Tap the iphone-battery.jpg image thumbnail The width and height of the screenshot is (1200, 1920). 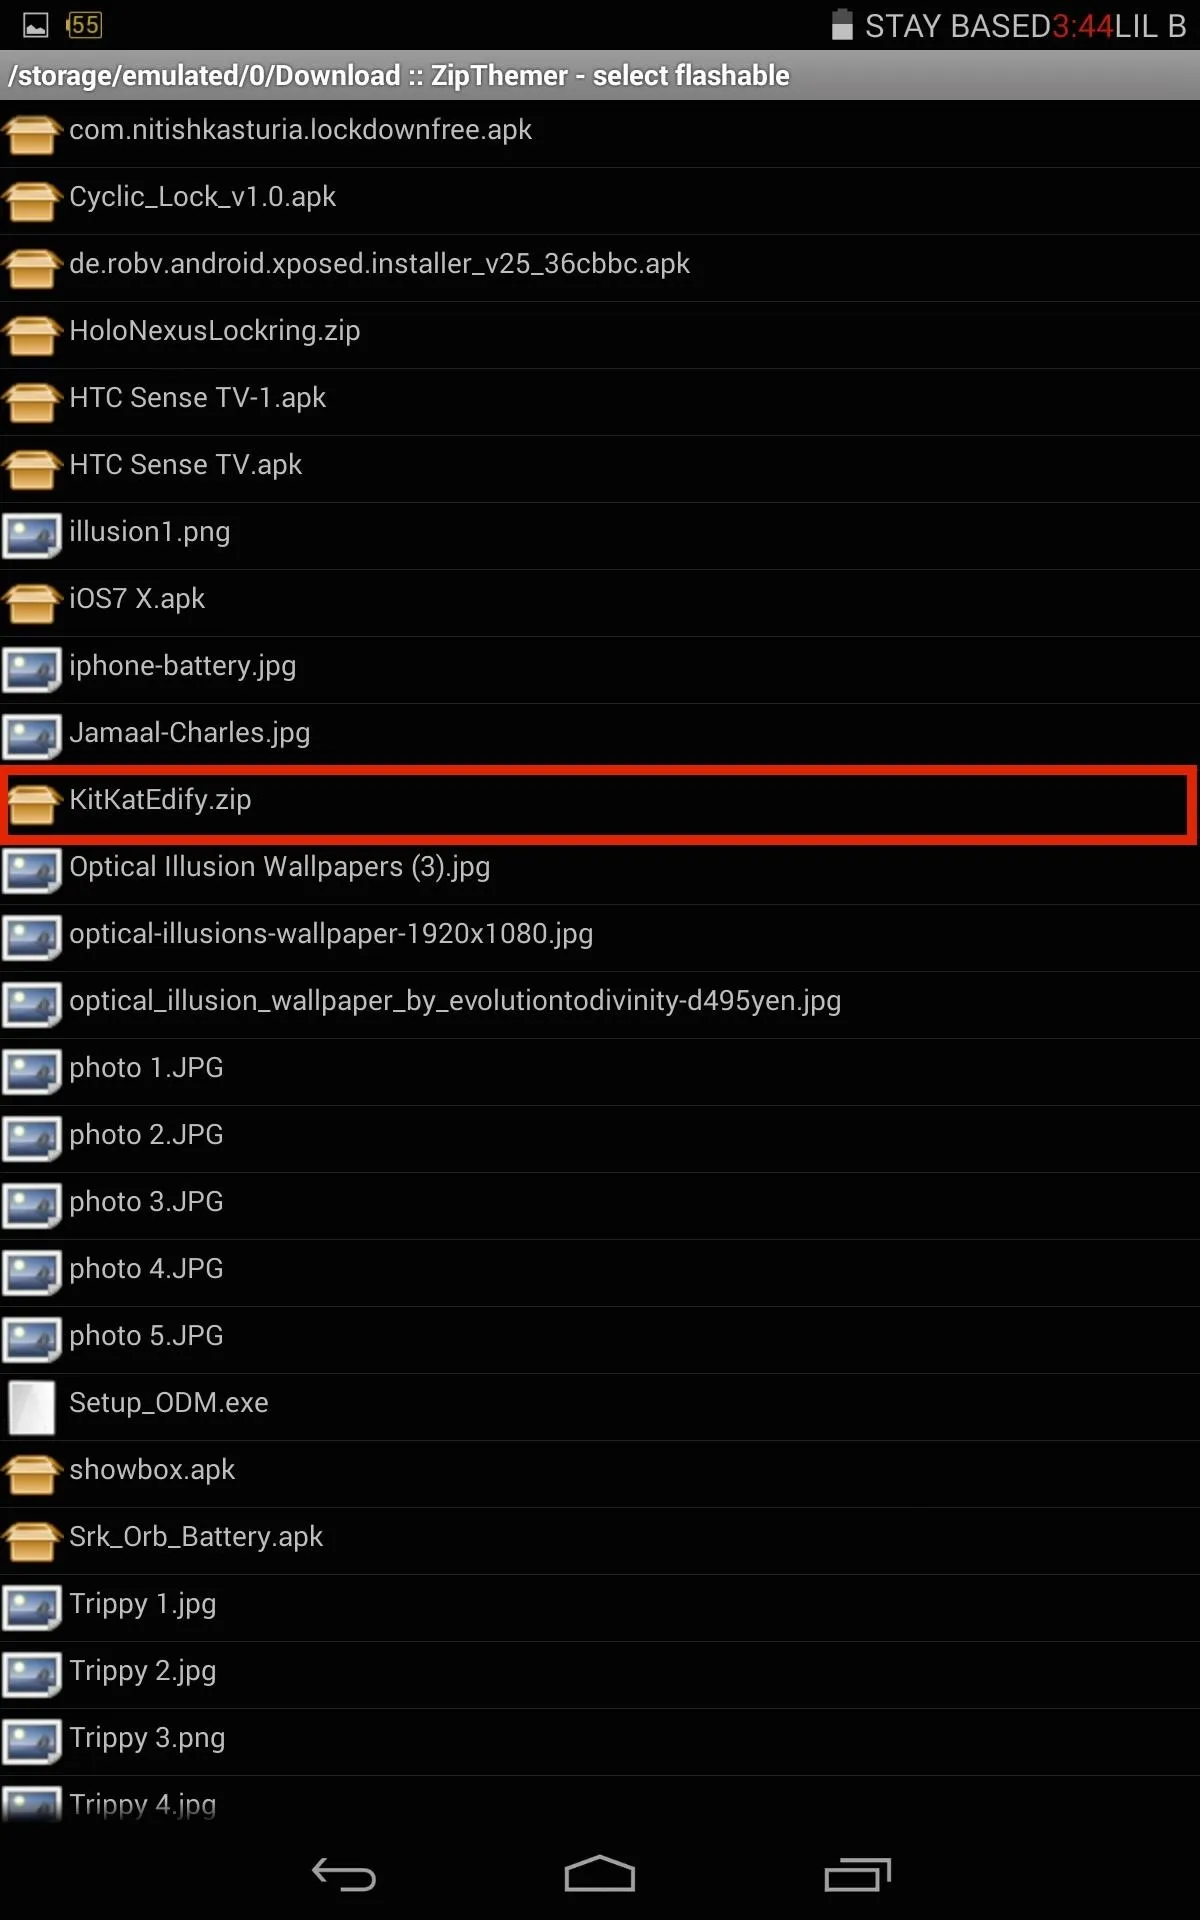click(x=32, y=669)
